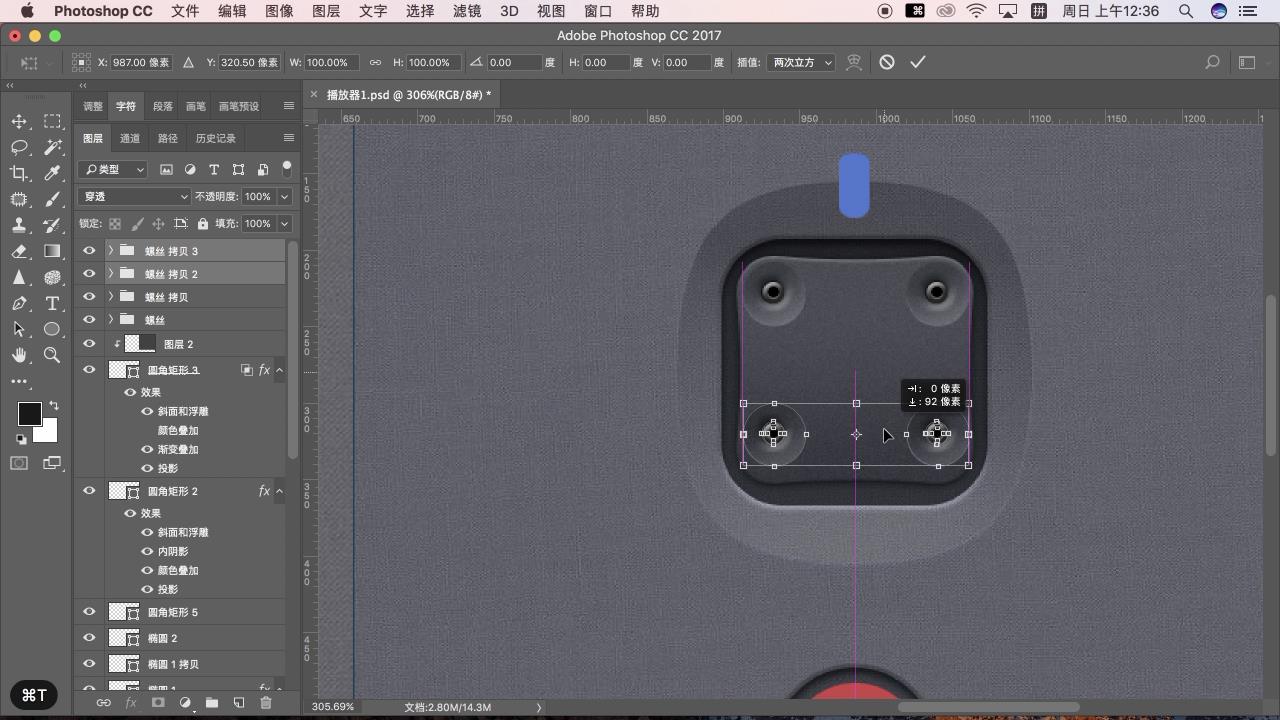
Task: Cancel the transform operation
Action: coord(887,62)
